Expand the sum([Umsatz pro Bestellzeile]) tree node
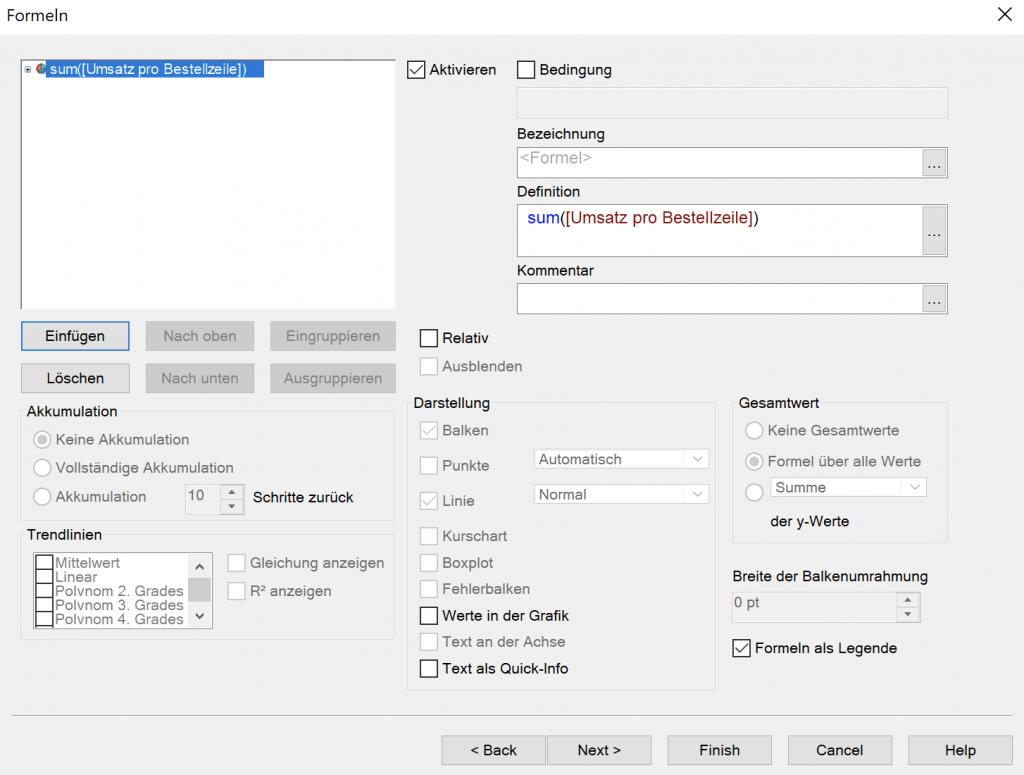This screenshot has width=1024, height=775. click(x=26, y=69)
